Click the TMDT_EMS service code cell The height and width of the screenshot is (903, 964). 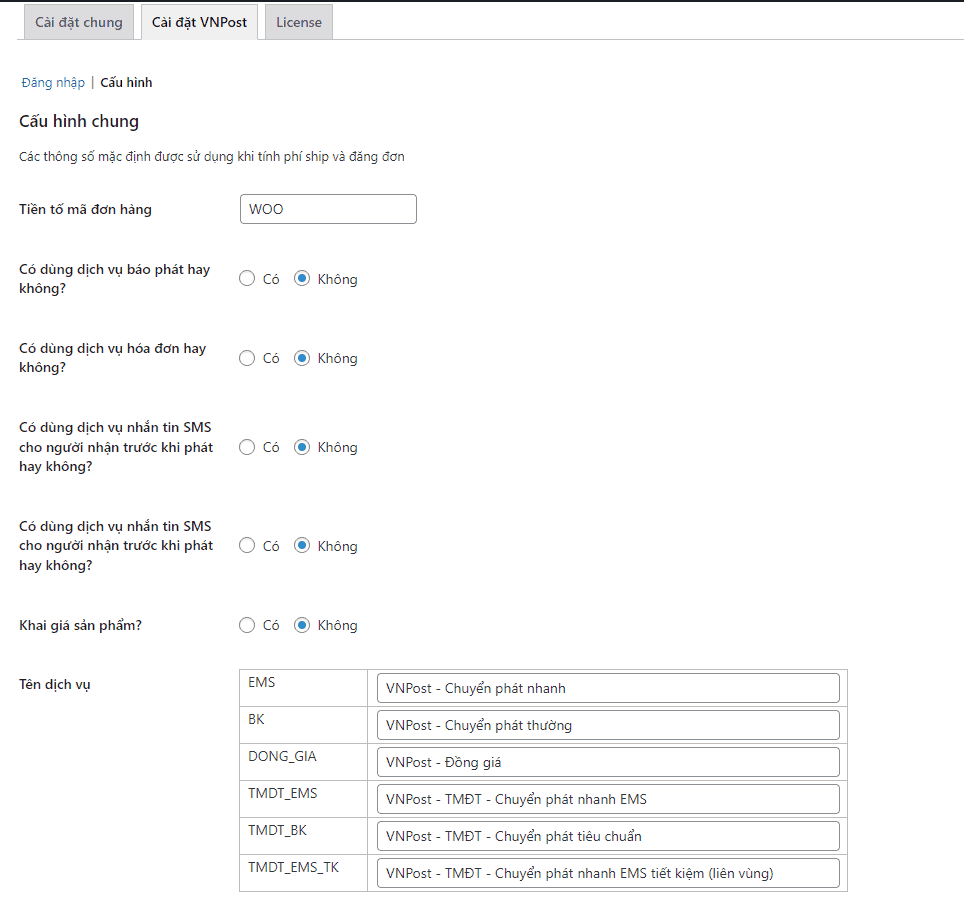(x=304, y=799)
